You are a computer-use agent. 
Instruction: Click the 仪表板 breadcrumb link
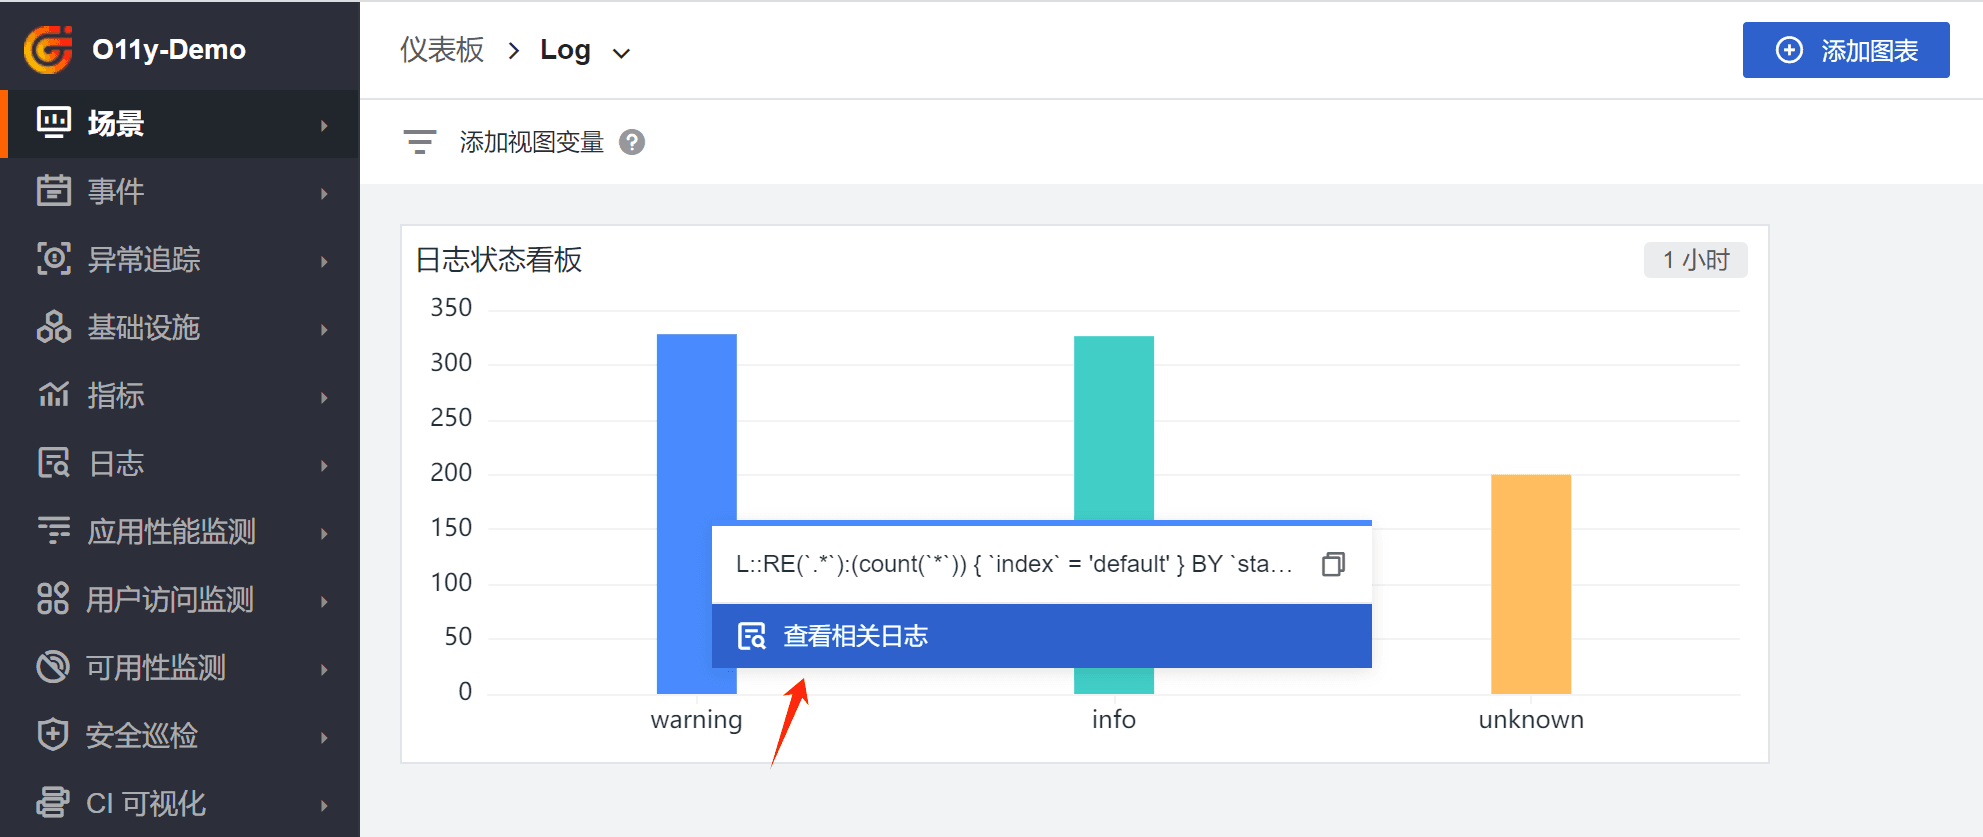[442, 50]
